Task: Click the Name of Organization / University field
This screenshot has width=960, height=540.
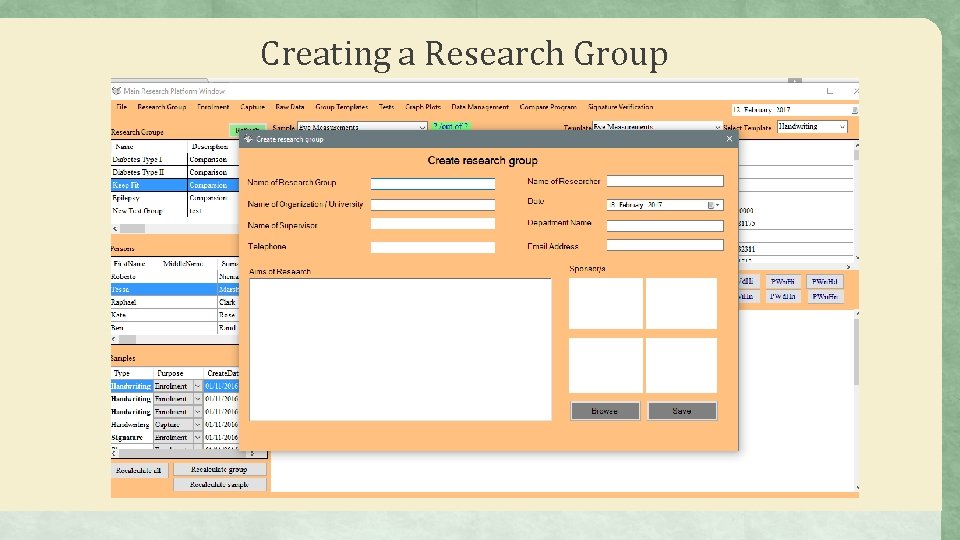Action: (433, 205)
